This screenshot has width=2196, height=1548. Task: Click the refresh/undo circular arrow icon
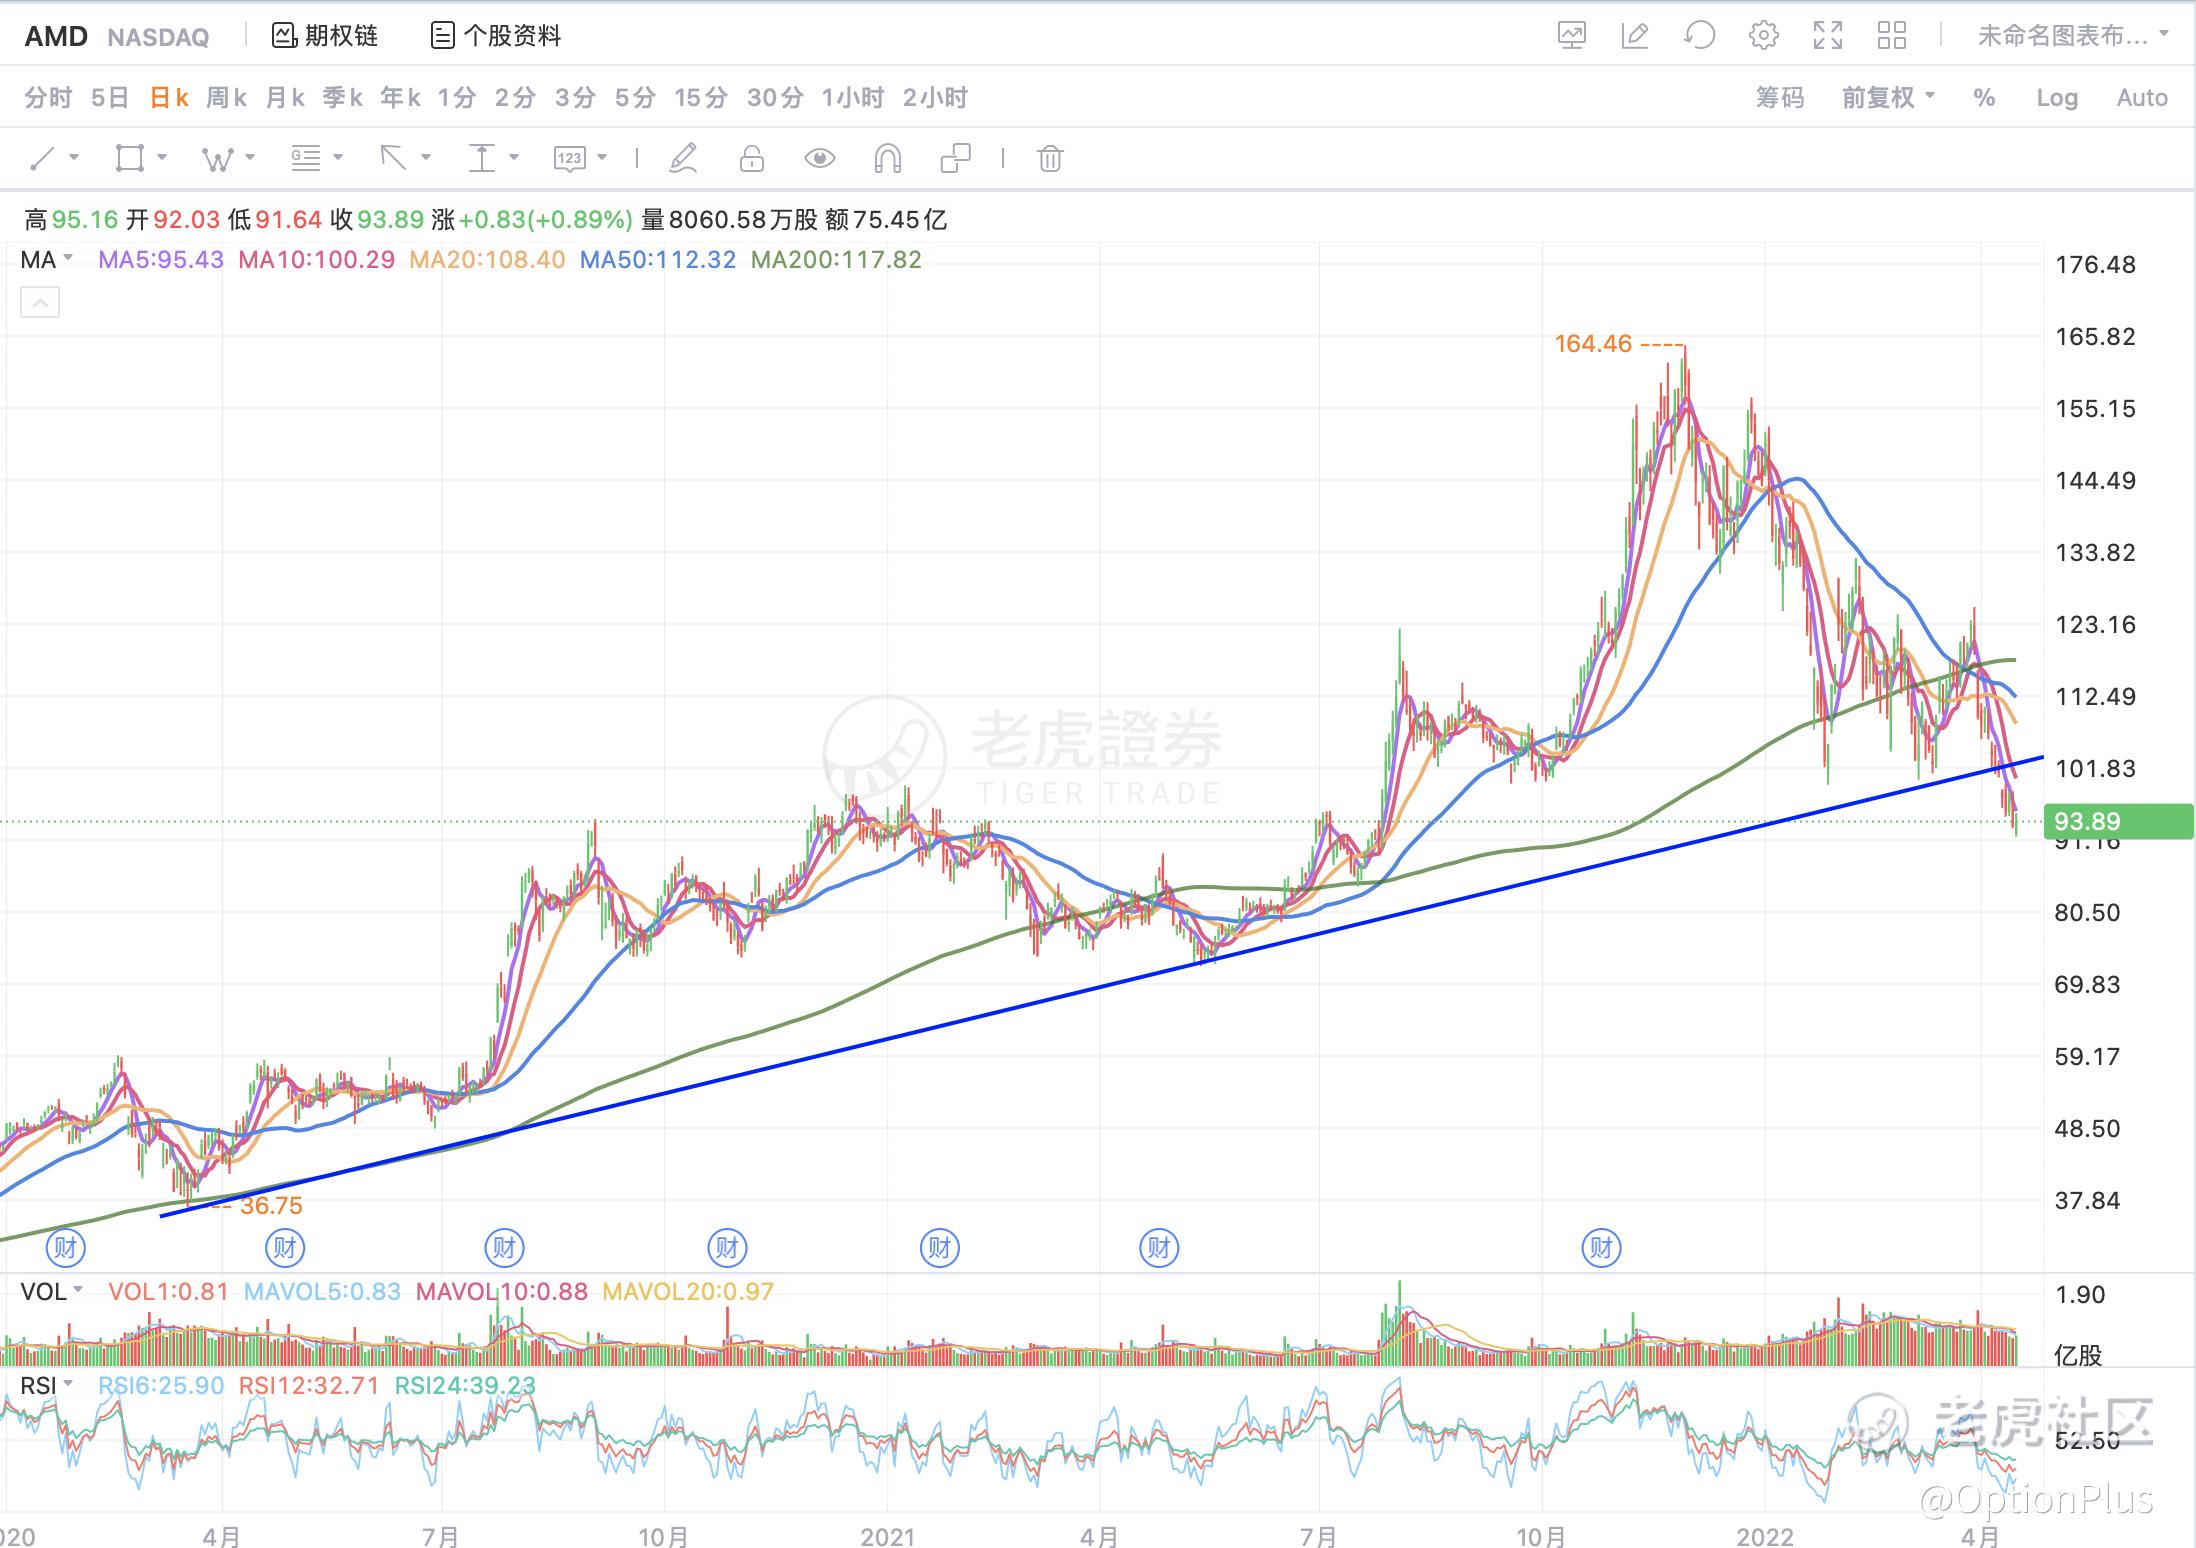tap(1699, 36)
